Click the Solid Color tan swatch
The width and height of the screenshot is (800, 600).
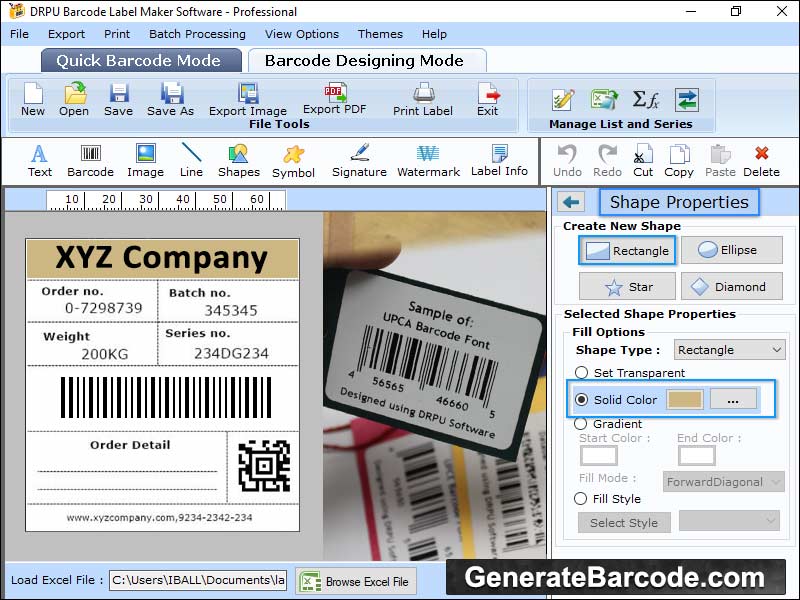[685, 400]
